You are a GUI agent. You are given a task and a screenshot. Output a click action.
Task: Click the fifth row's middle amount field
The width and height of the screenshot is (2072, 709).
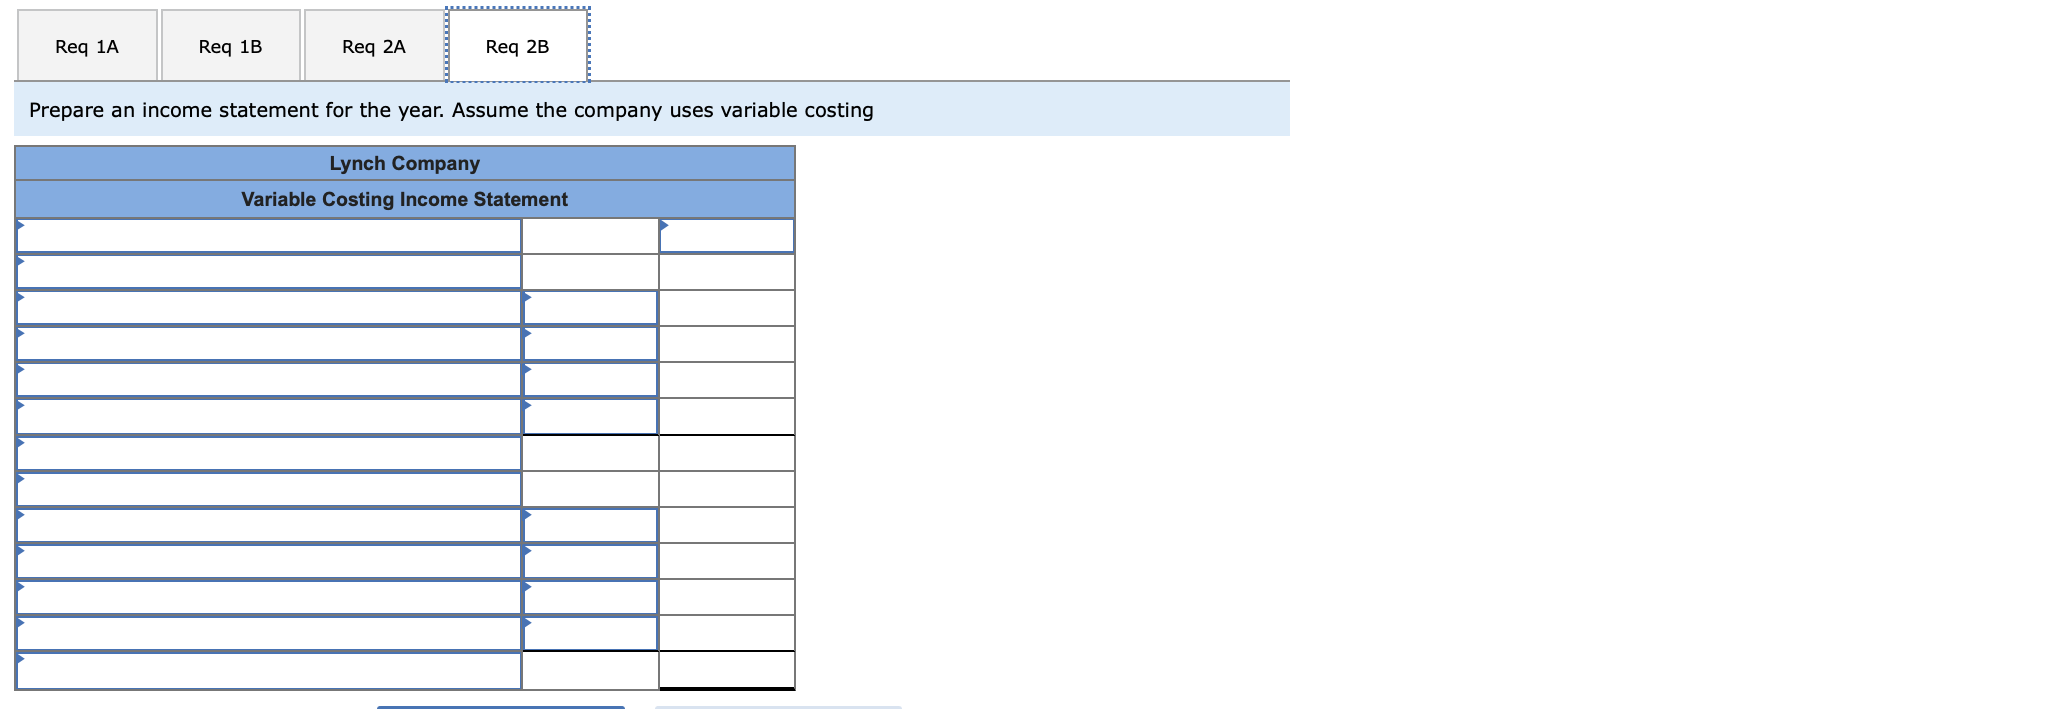coord(591,380)
